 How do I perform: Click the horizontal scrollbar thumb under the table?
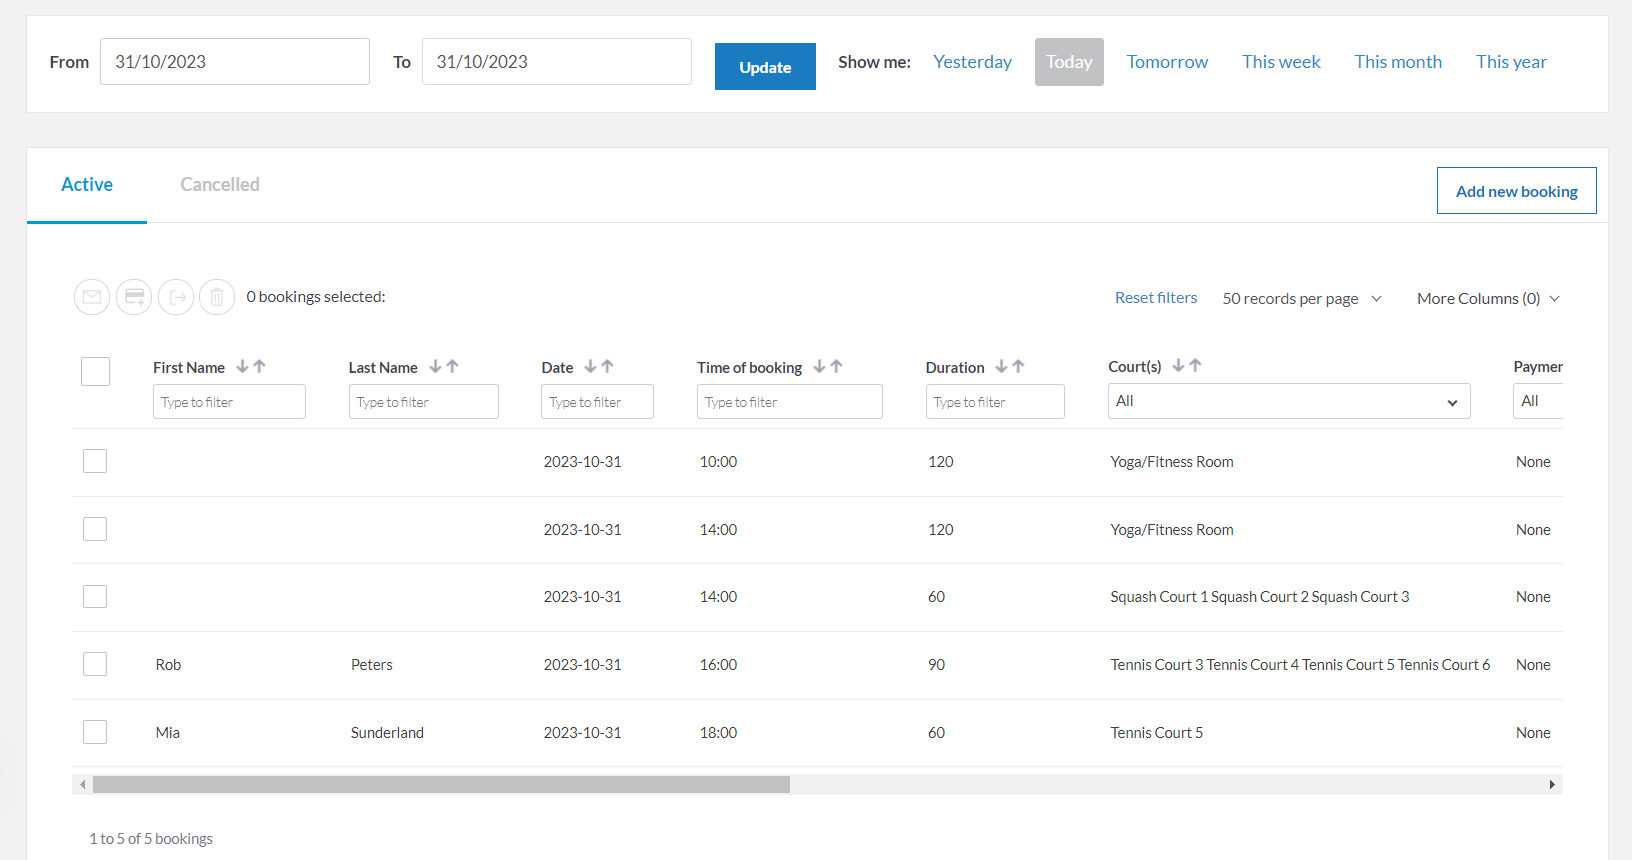[440, 785]
